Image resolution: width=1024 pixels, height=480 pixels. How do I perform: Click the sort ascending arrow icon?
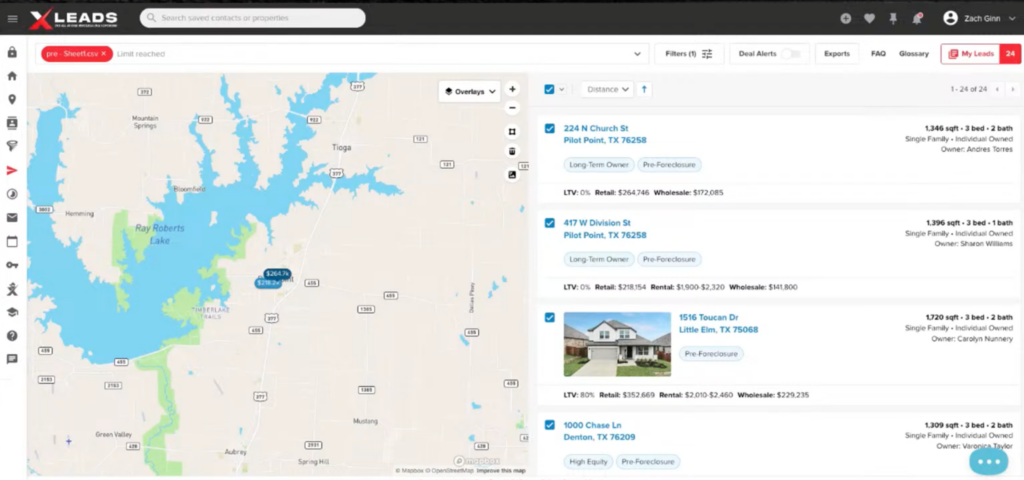[644, 89]
